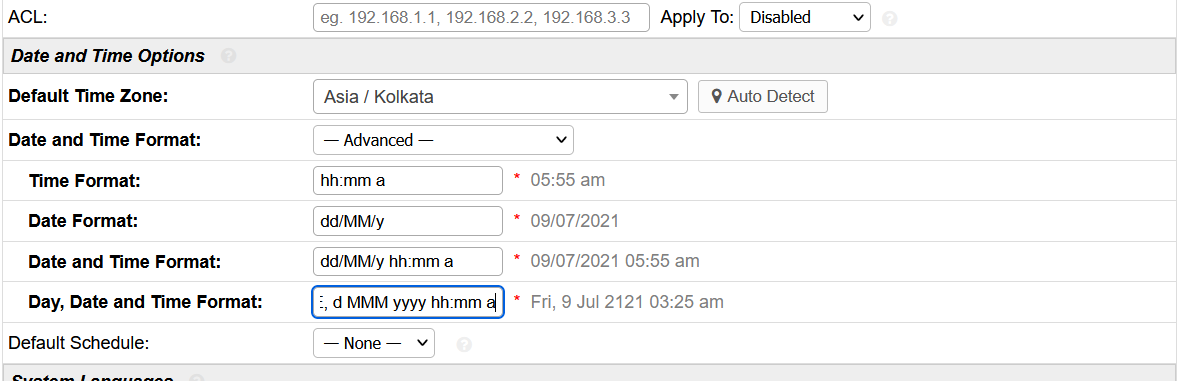Open the Apply To dropdown showing Disabled
The image size is (1181, 381).
(804, 17)
